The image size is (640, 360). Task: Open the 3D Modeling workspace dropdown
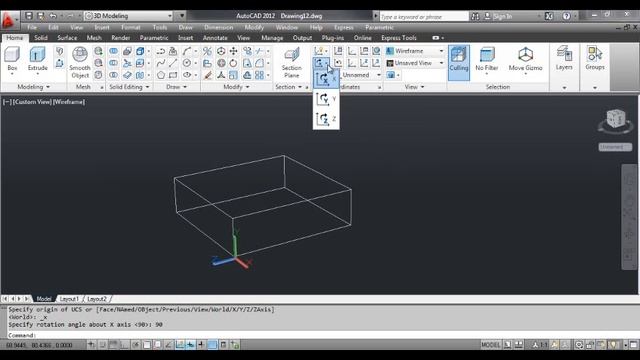click(129, 16)
